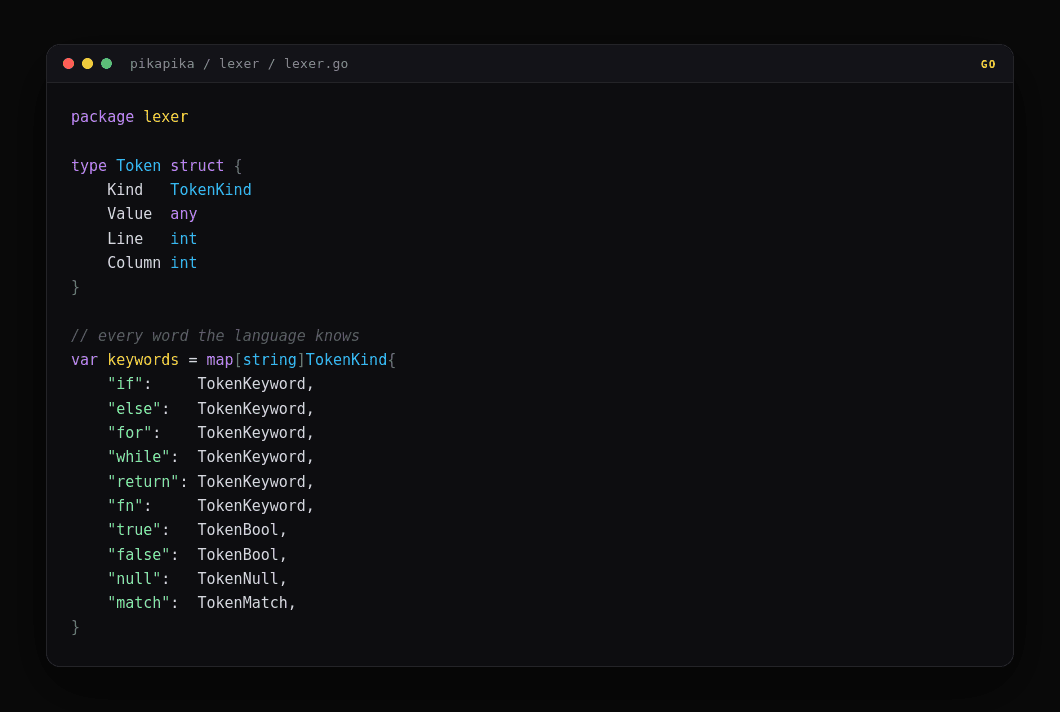Screen dimensions: 1060x712
Task: Click the "struct" keyword
Action: (x=197, y=166)
